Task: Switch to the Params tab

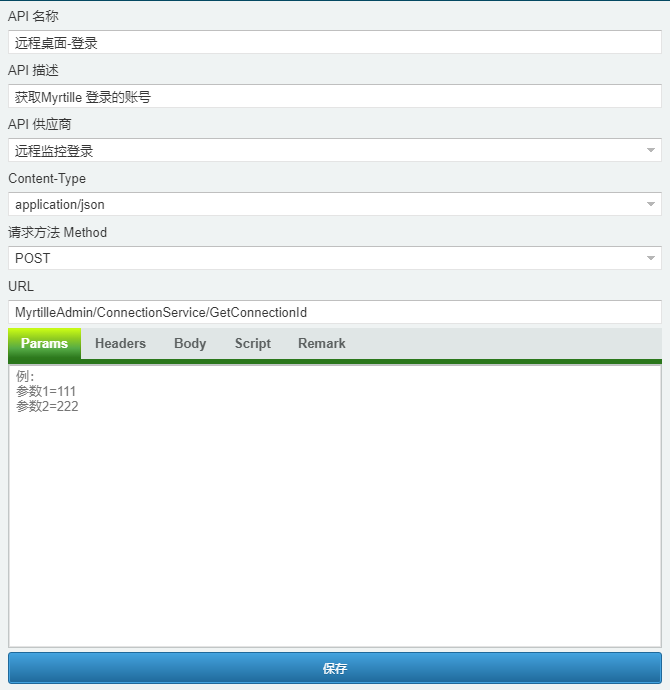Action: pyautogui.click(x=44, y=343)
